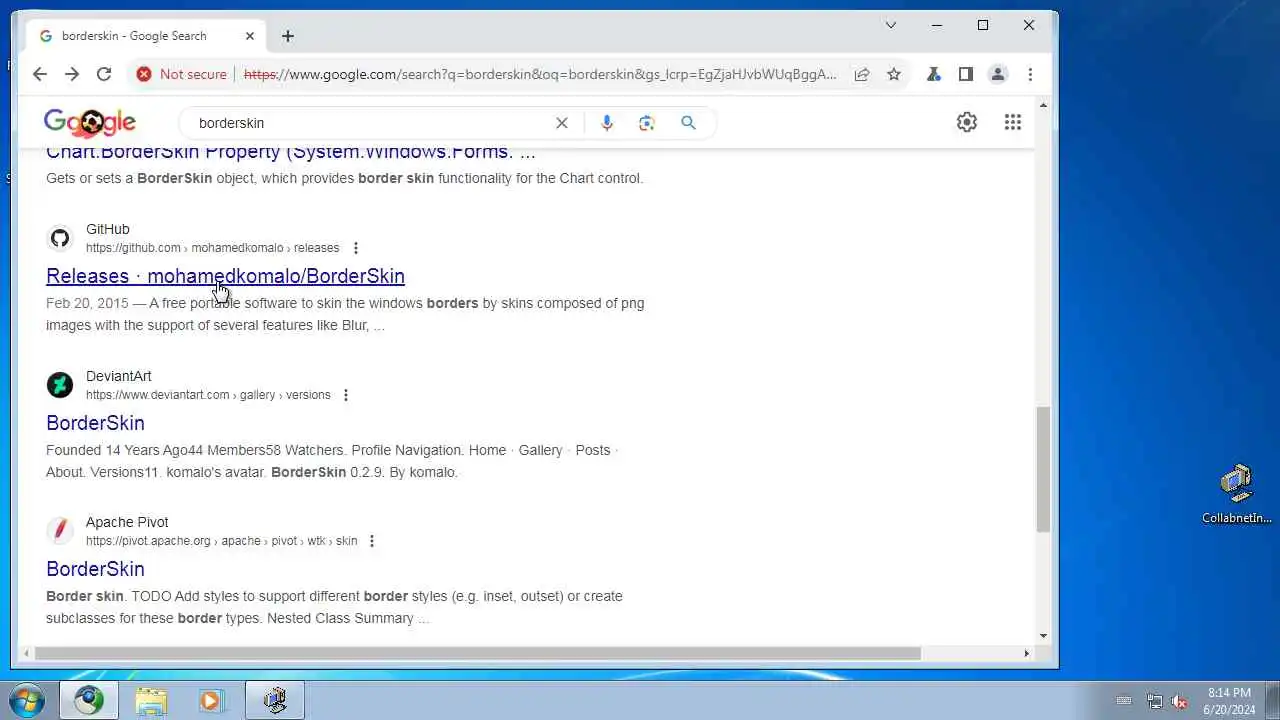Screen dimensions: 1280x720
Task: Submit search with magnifier icon
Action: pos(688,122)
